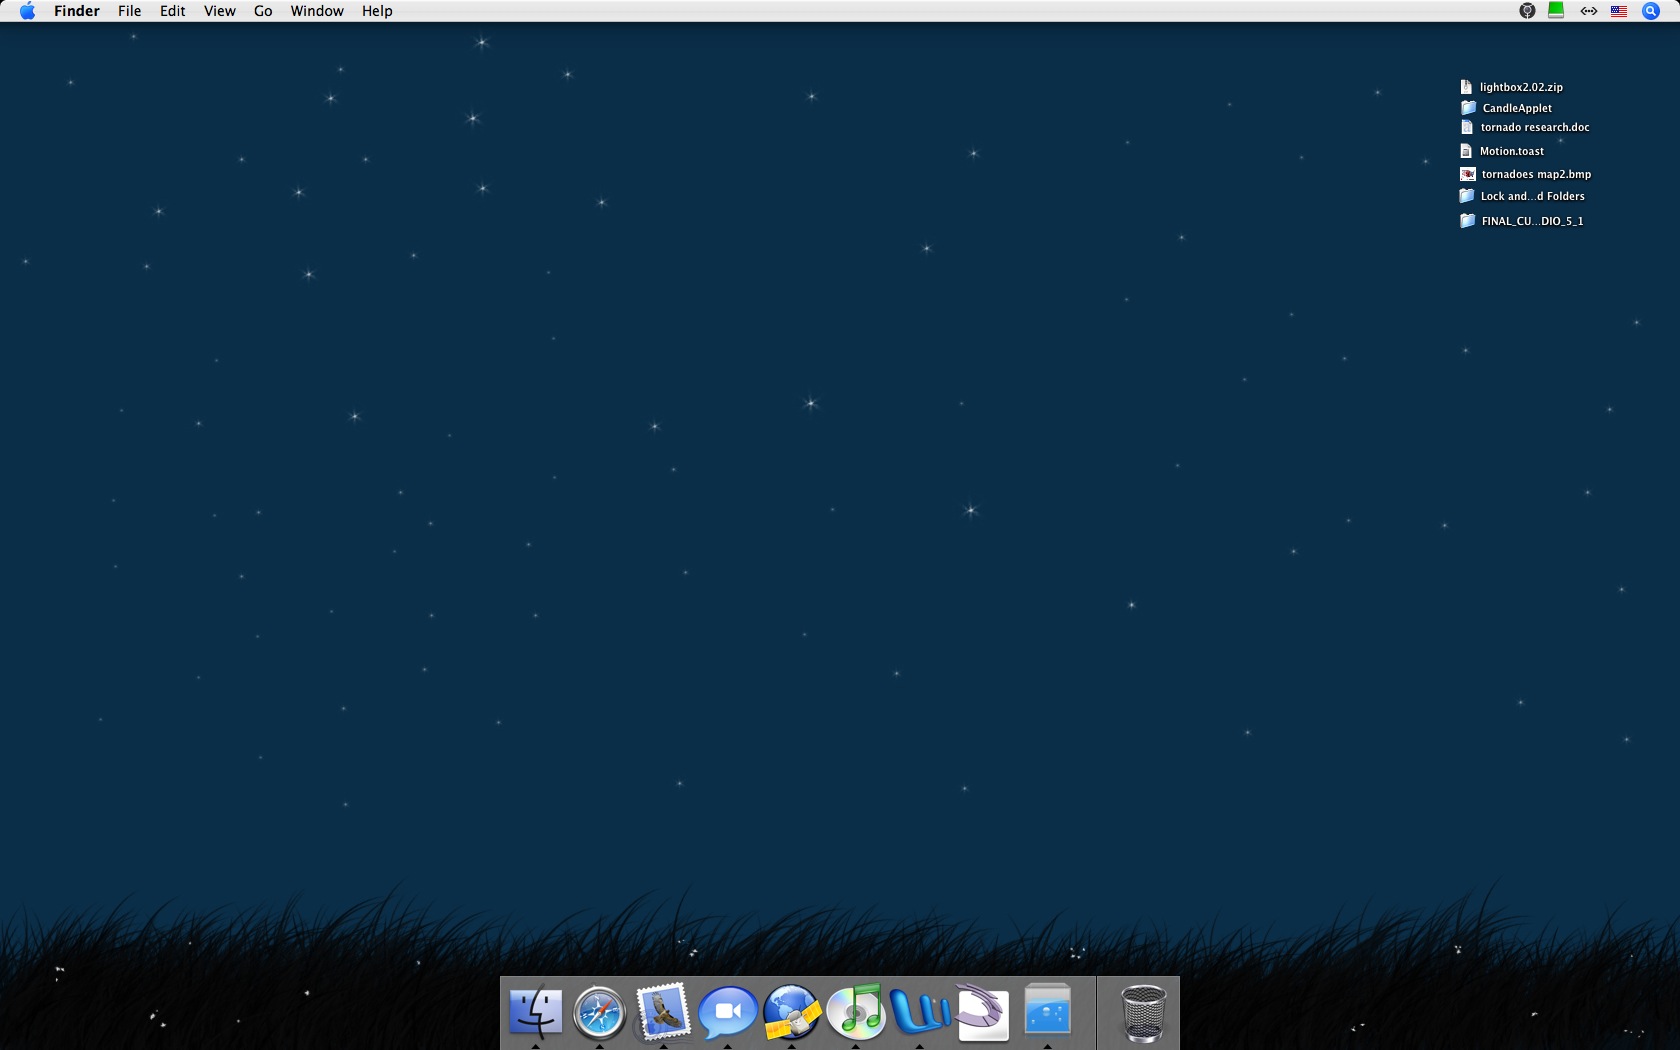The width and height of the screenshot is (1680, 1050).
Task: Select the tornado research.doc file
Action: tap(1525, 127)
